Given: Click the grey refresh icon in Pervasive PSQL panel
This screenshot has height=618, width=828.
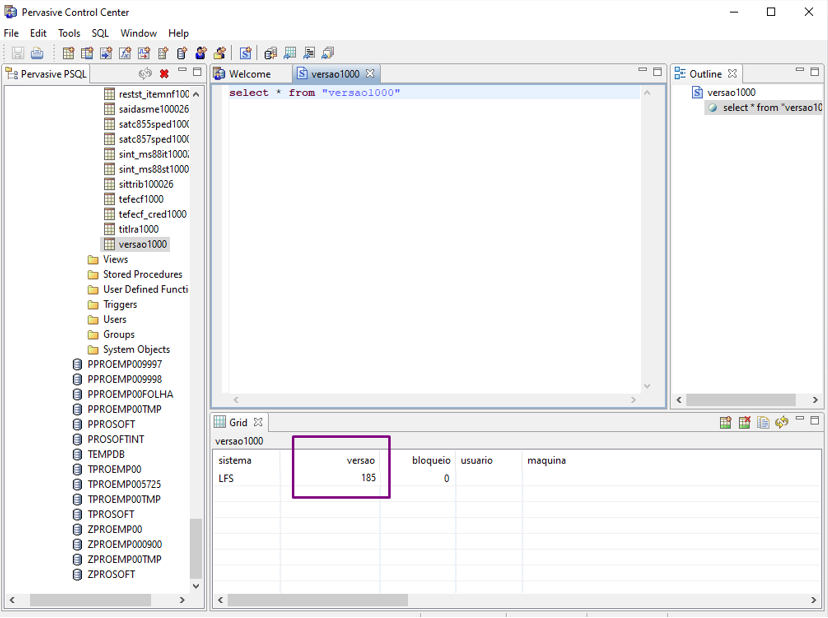Looking at the screenshot, I should pyautogui.click(x=145, y=73).
